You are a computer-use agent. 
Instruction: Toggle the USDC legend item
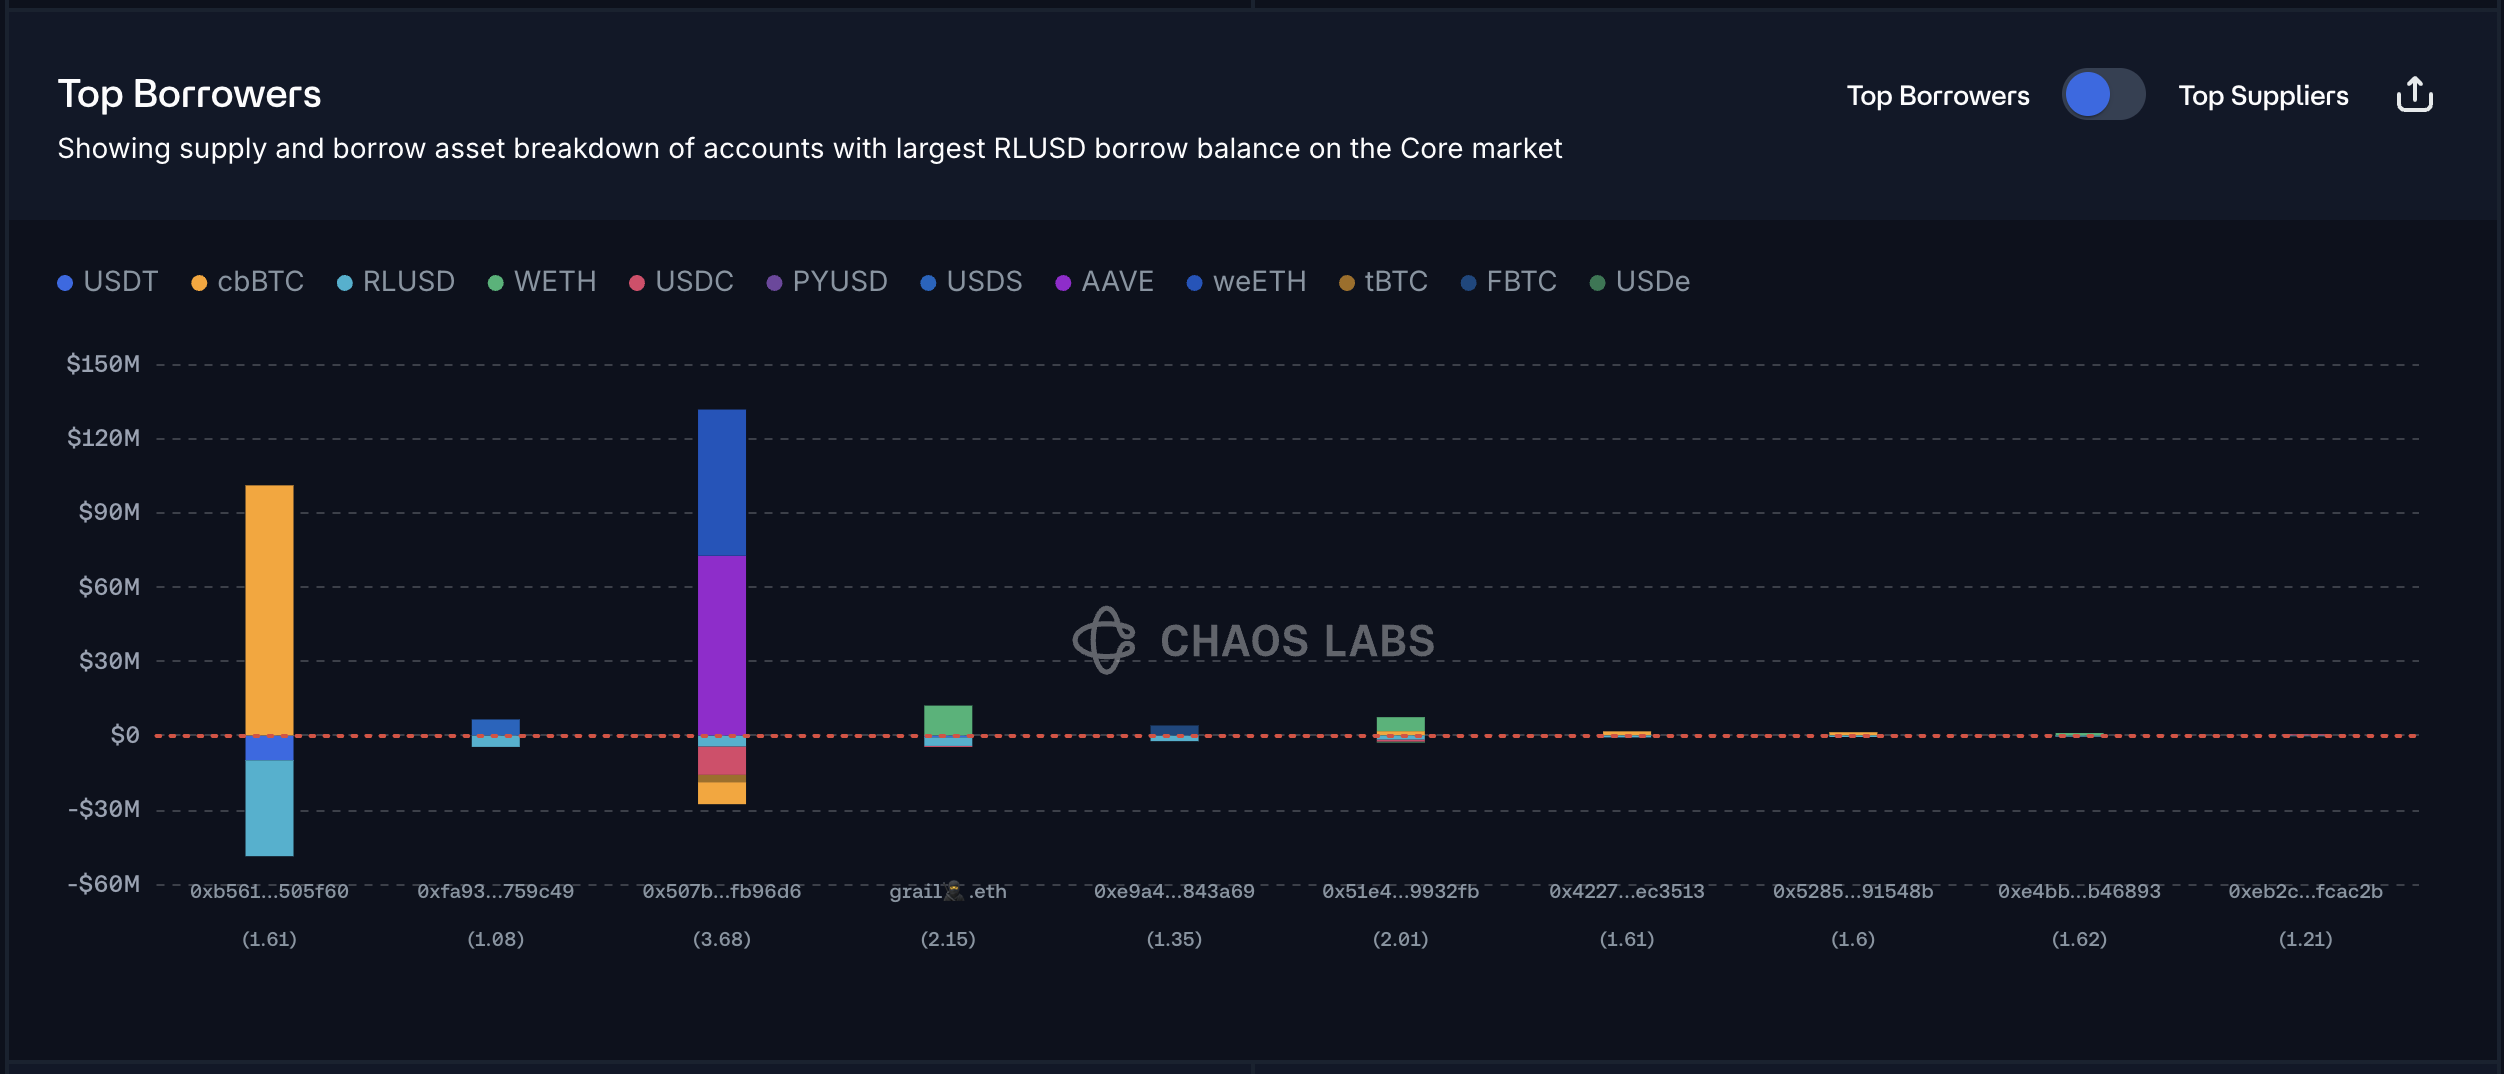click(681, 282)
